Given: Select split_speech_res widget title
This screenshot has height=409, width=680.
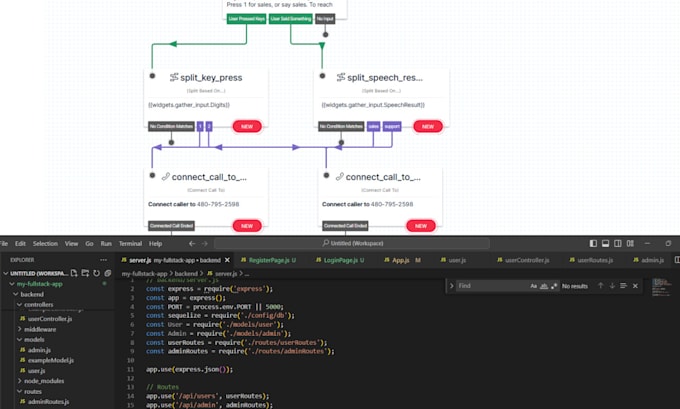Looking at the screenshot, I should point(385,78).
